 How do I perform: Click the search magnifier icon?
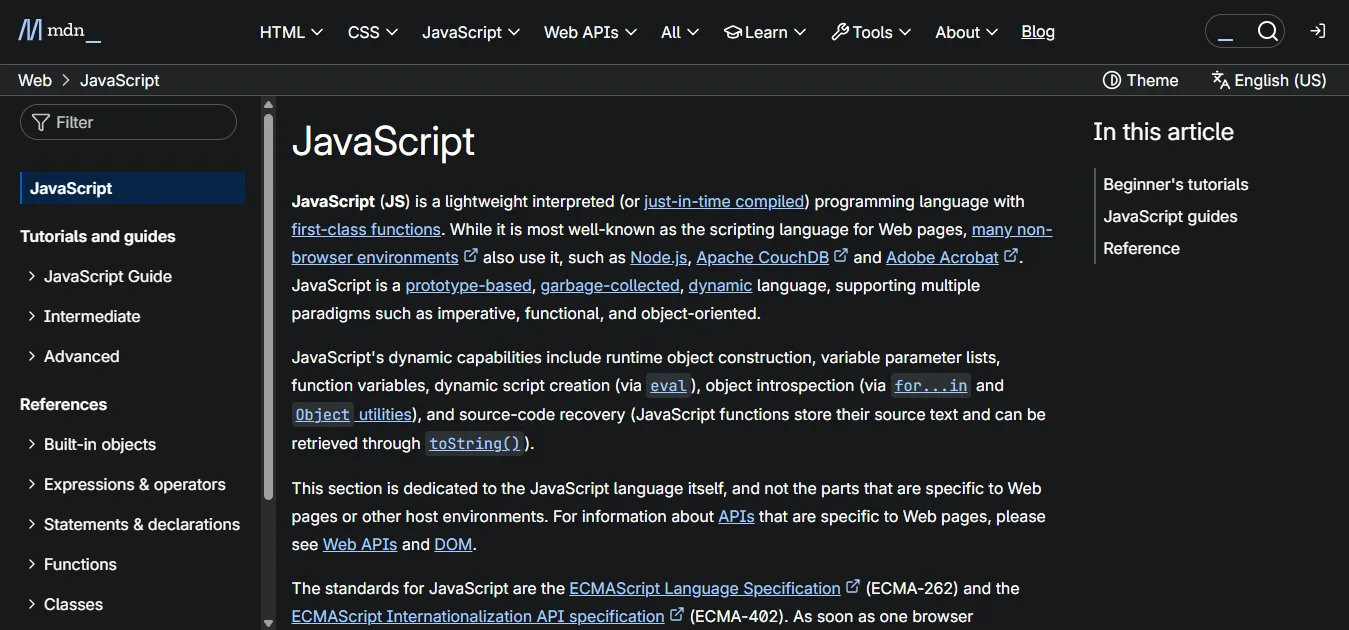(1268, 31)
